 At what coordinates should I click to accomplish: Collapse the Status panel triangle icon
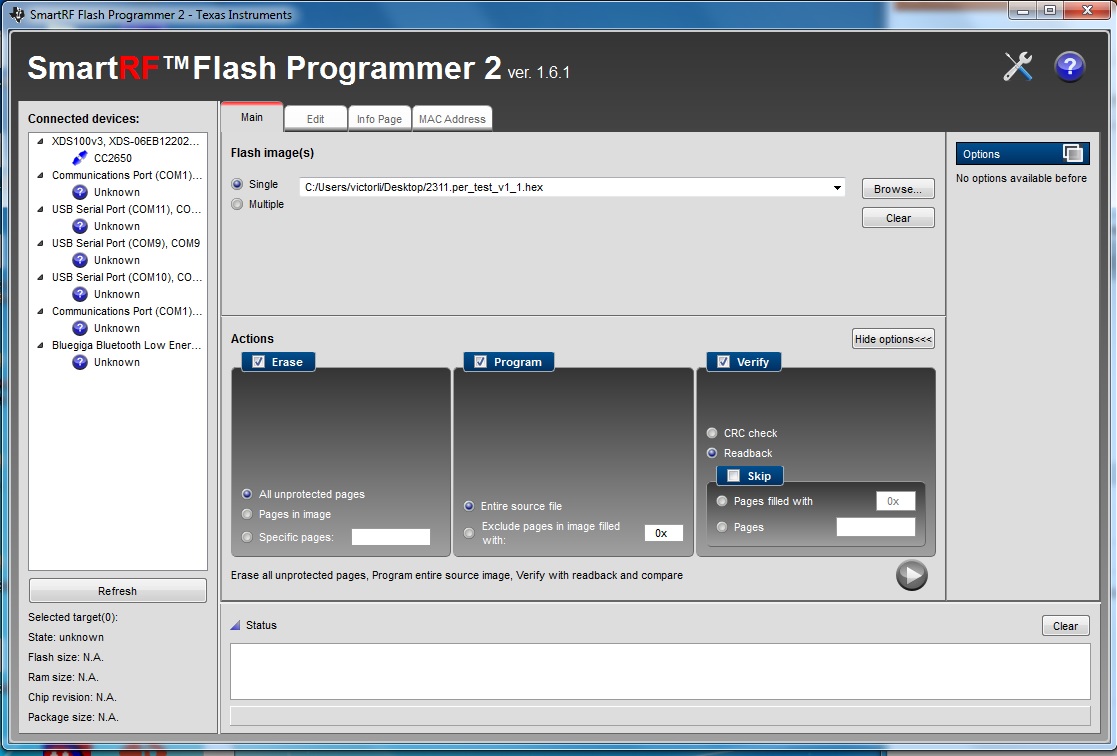click(235, 626)
